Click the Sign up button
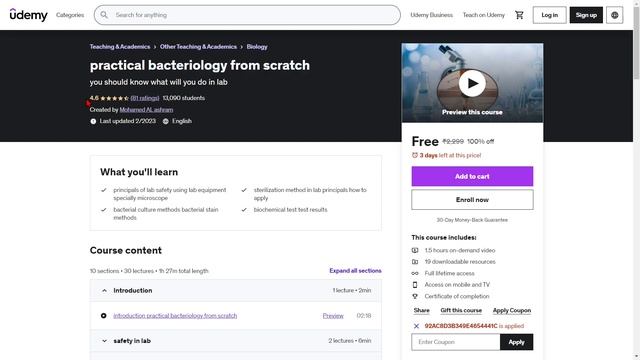The height and width of the screenshot is (360, 640). [x=586, y=15]
